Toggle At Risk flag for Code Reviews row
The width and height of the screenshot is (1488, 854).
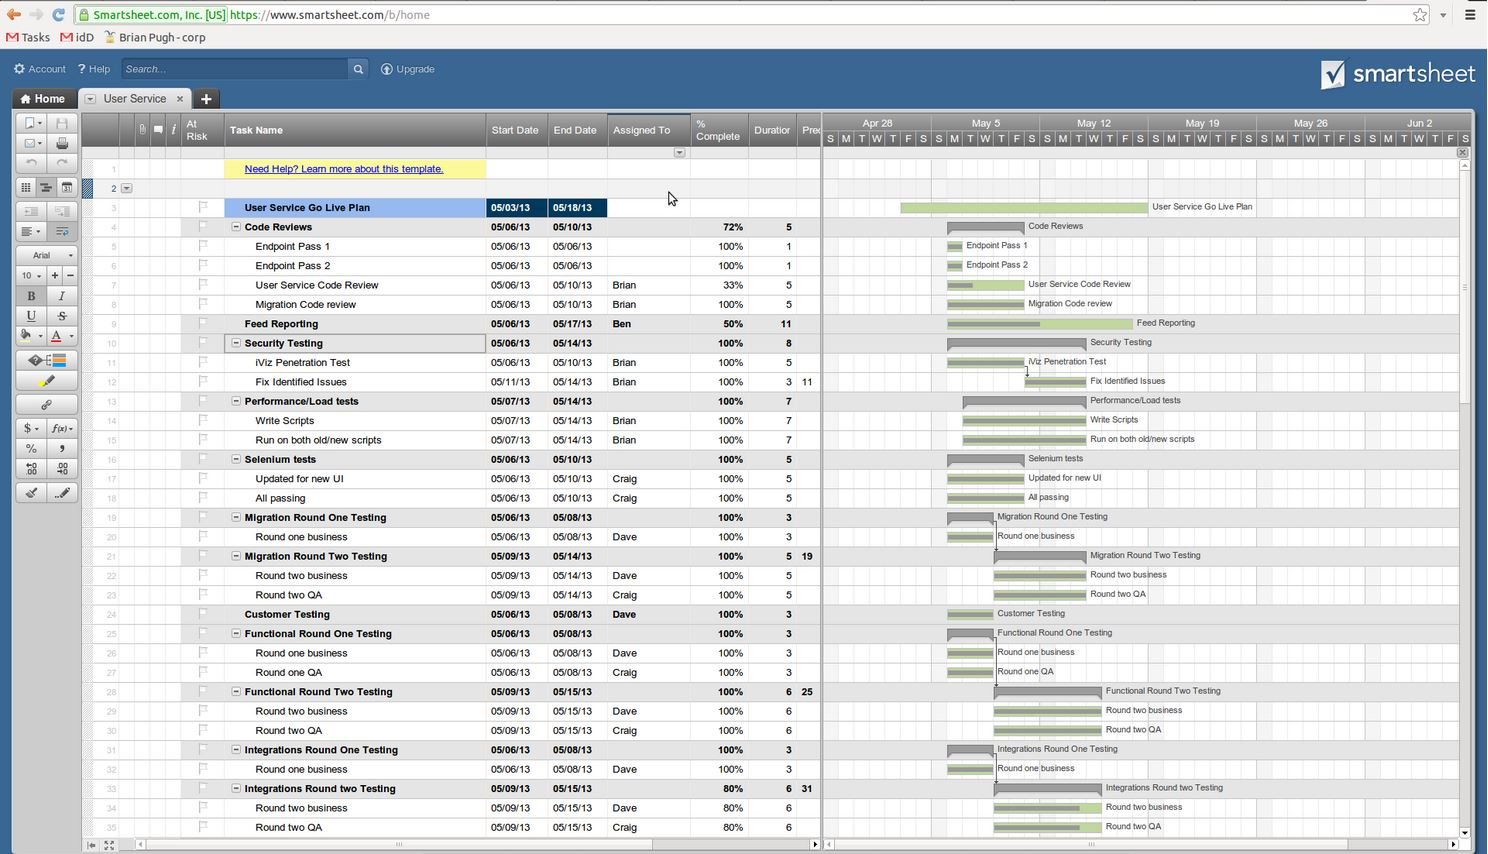(x=203, y=227)
